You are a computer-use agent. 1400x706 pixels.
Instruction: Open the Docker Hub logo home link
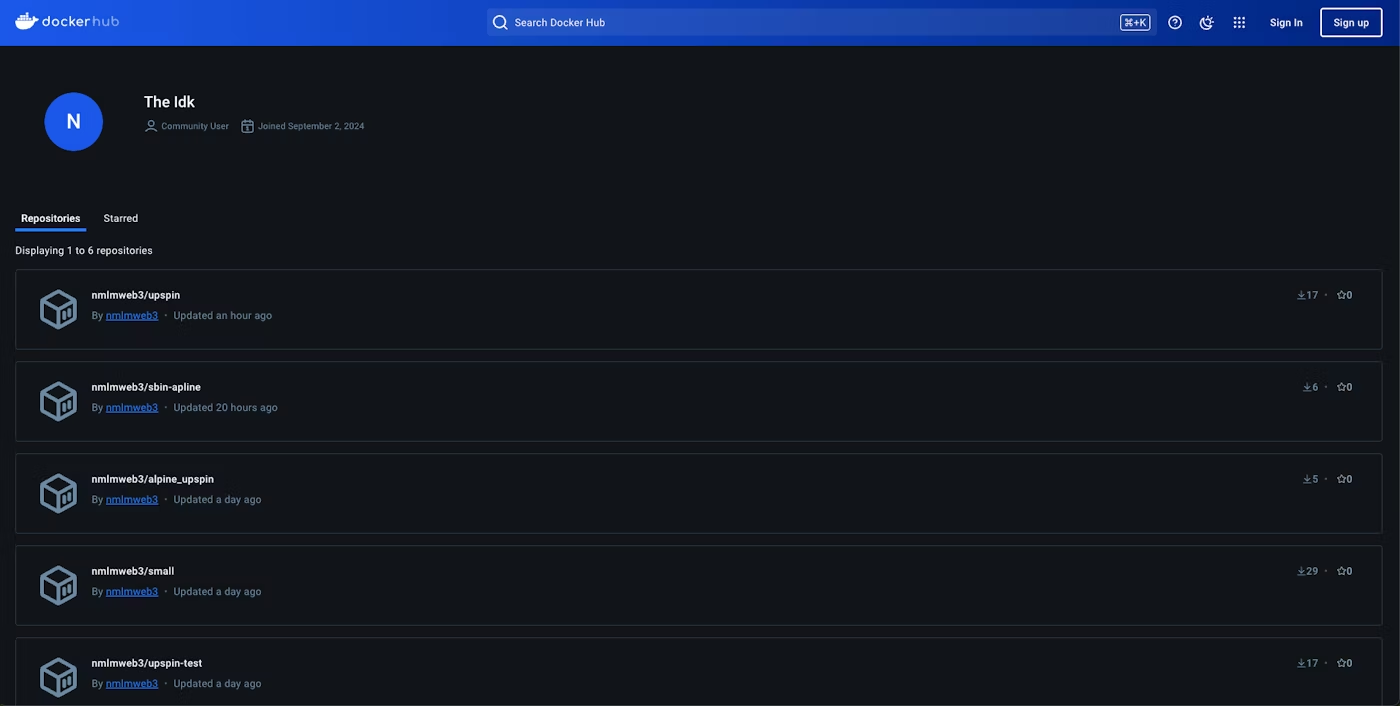coord(67,21)
